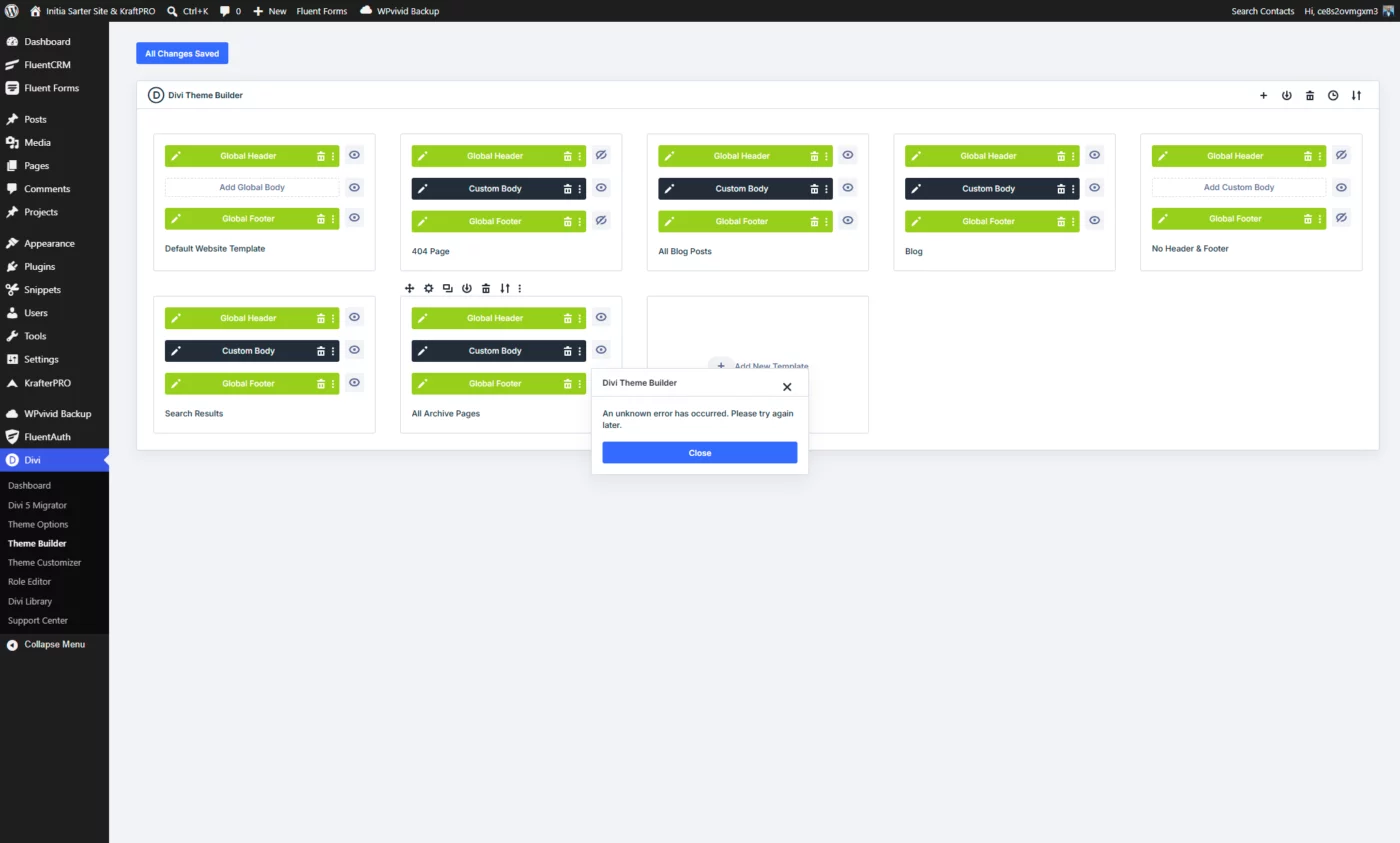Click trash icon on the Blog template's Global Header
The width and height of the screenshot is (1400, 843).
pos(1061,156)
